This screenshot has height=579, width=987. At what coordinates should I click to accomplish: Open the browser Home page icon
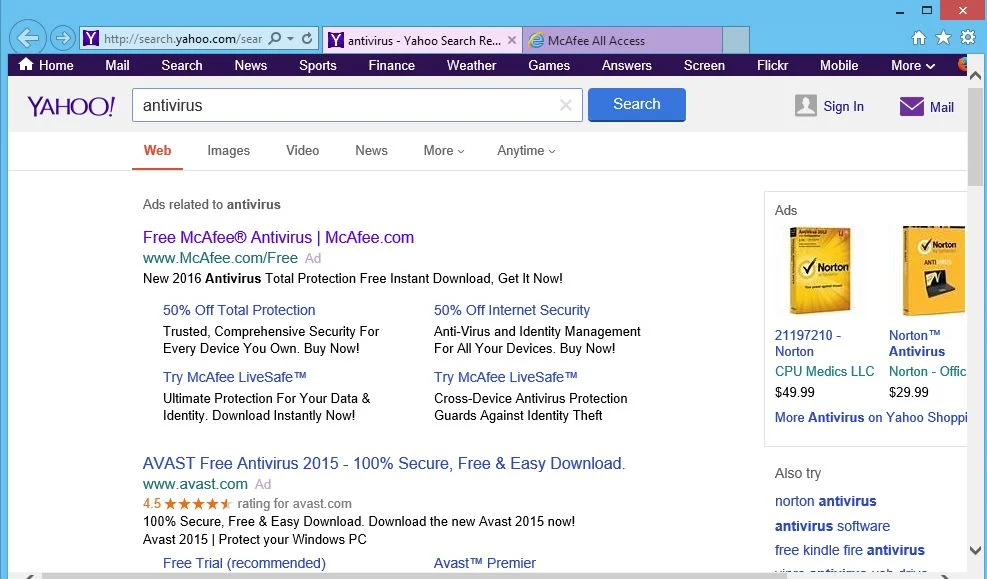pos(919,38)
